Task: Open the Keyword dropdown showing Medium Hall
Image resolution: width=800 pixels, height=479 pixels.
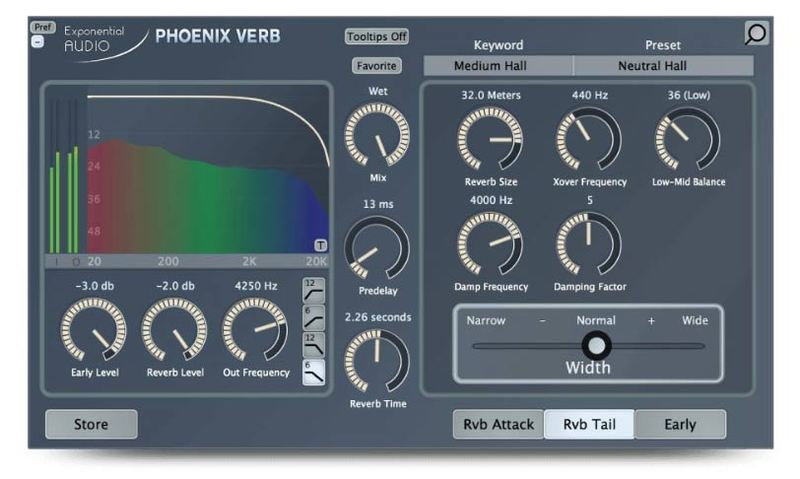Action: coord(498,66)
